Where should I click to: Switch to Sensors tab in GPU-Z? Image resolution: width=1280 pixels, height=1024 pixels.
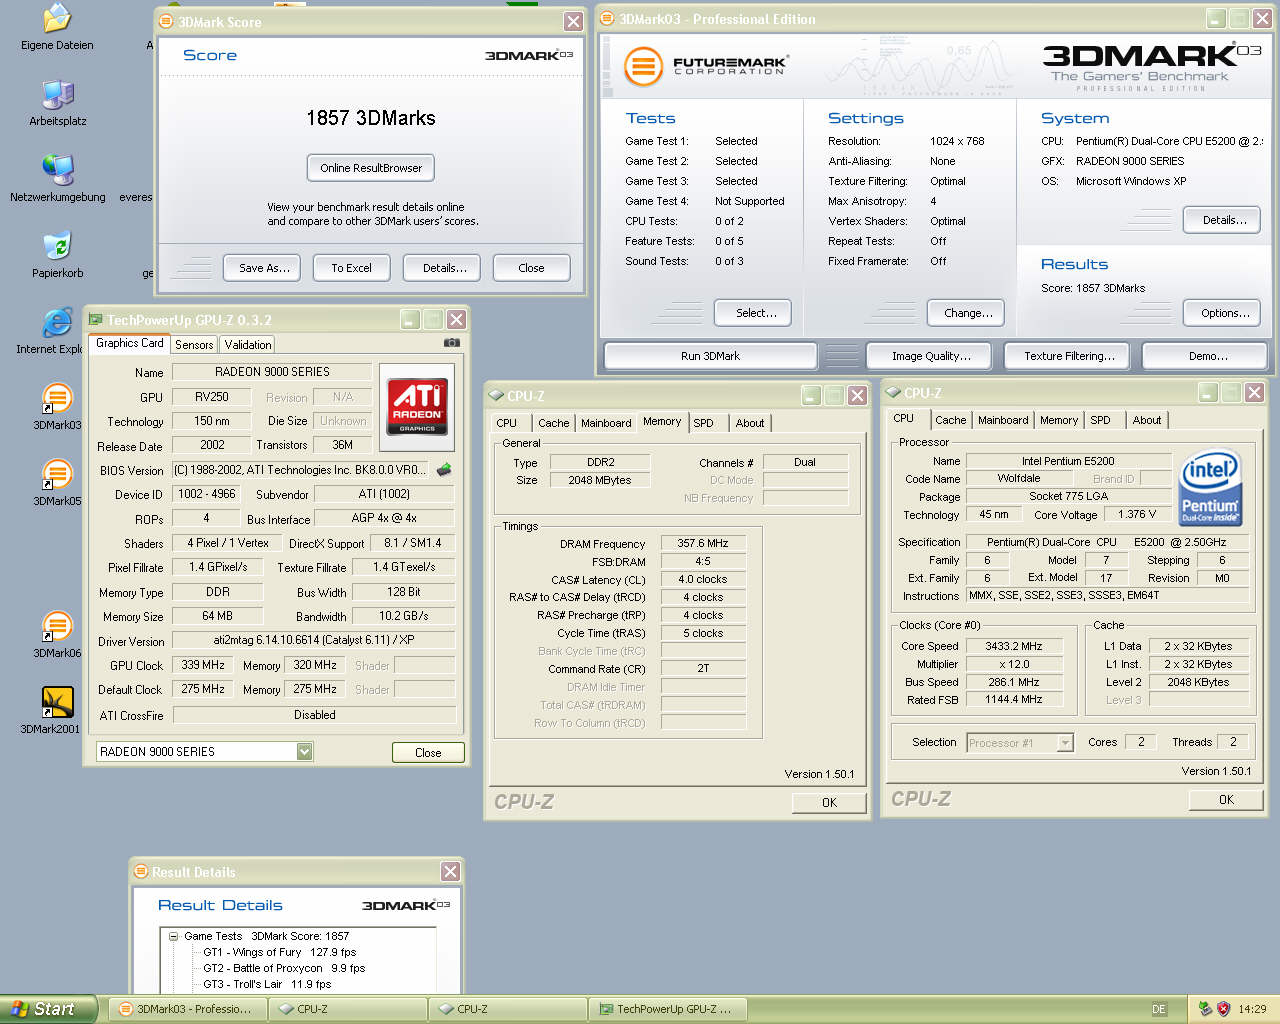pyautogui.click(x=194, y=344)
